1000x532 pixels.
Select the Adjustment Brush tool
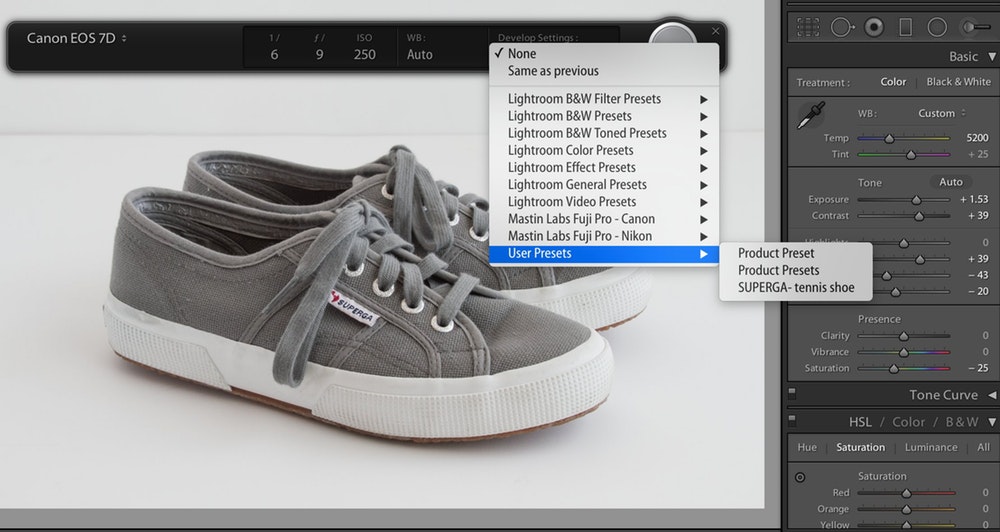click(x=975, y=27)
